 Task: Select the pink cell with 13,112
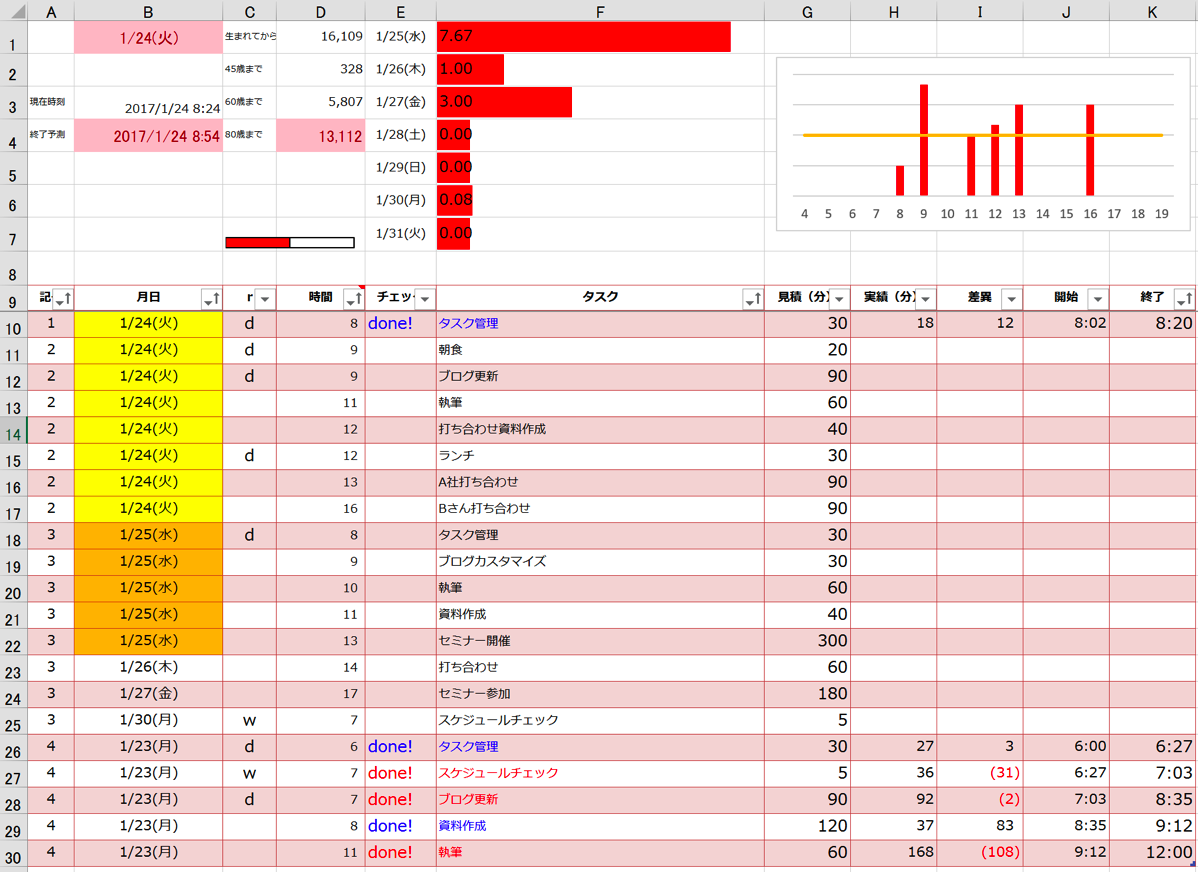[x=321, y=135]
